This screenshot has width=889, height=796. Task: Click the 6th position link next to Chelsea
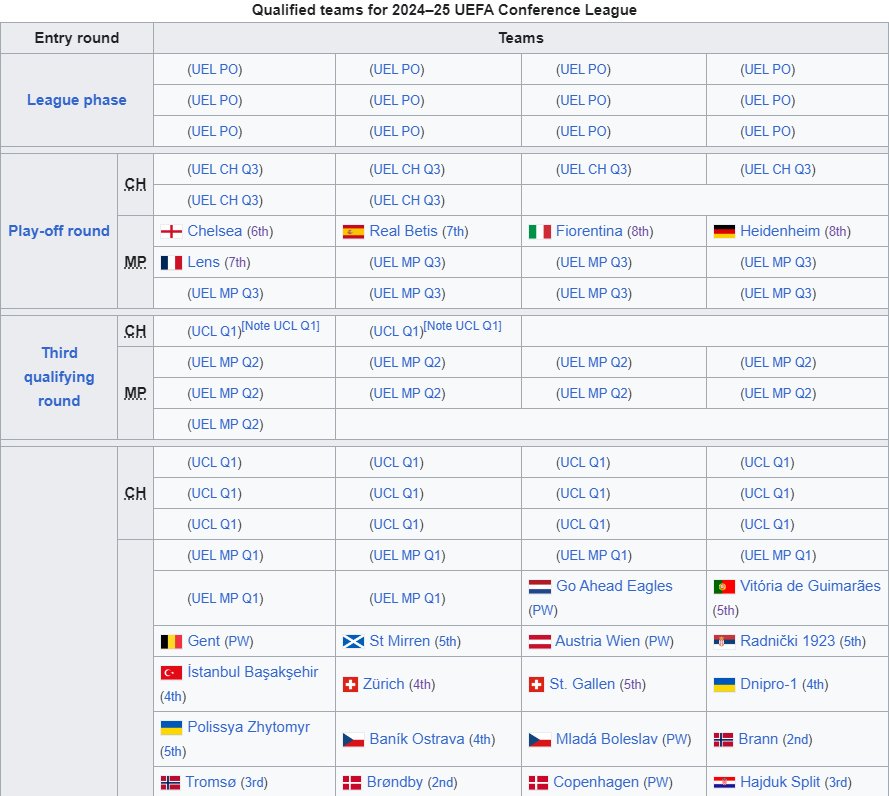click(260, 231)
